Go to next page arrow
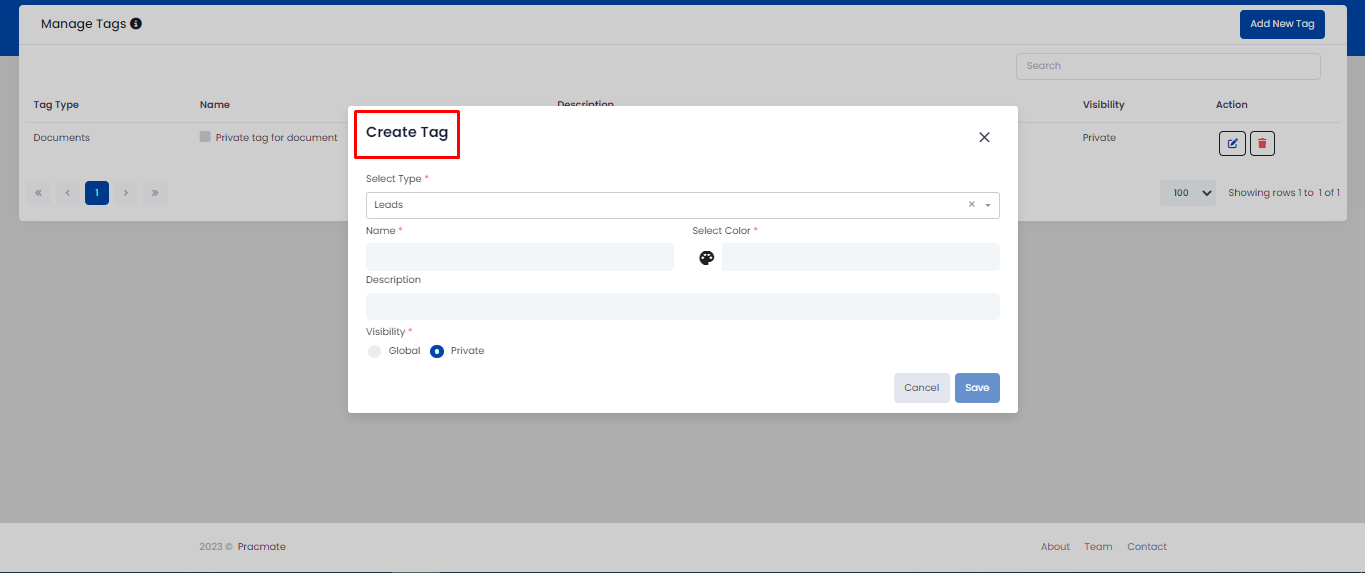Screen dimensions: 1365x573 (x=126, y=193)
